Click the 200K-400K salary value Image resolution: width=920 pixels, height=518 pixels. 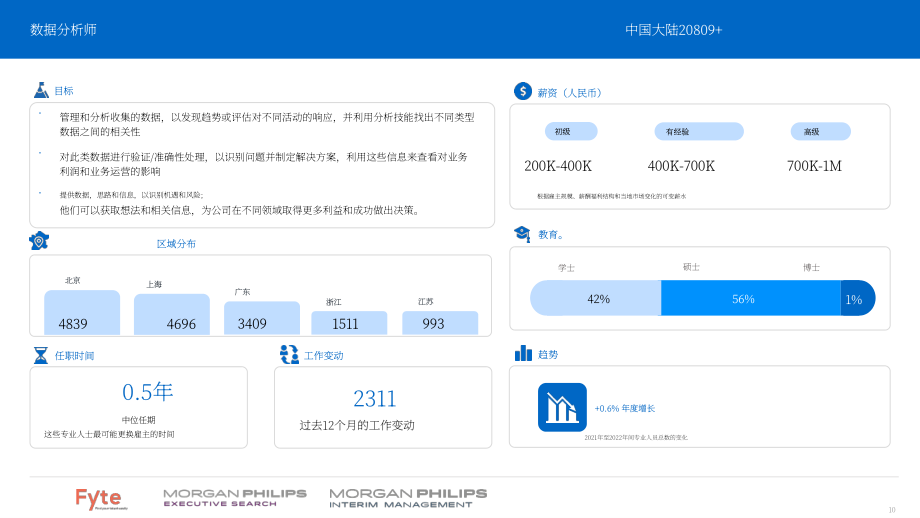point(558,166)
